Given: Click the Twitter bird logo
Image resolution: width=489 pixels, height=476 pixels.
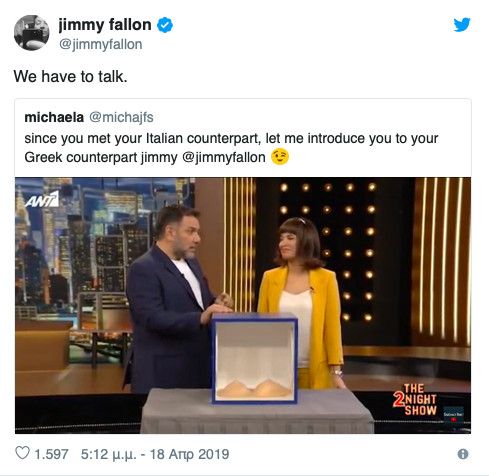Looking at the screenshot, I should [462, 25].
